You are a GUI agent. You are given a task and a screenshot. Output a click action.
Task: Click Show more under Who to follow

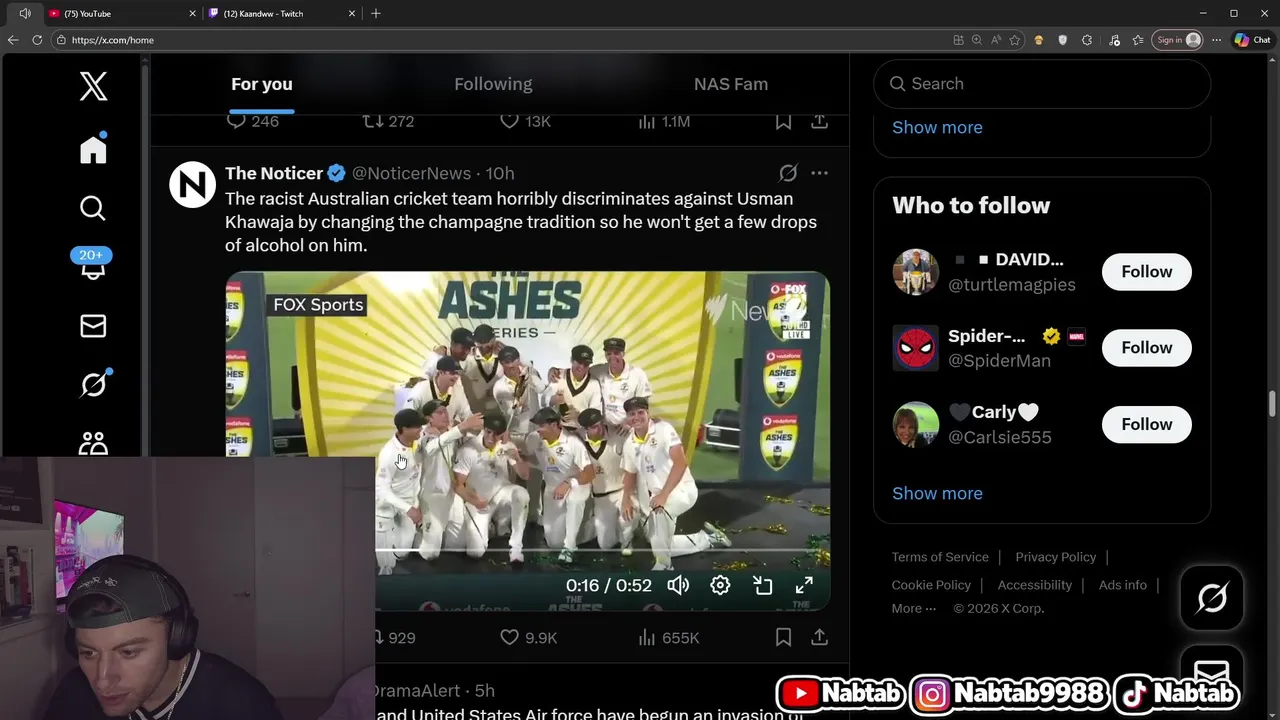point(937,493)
